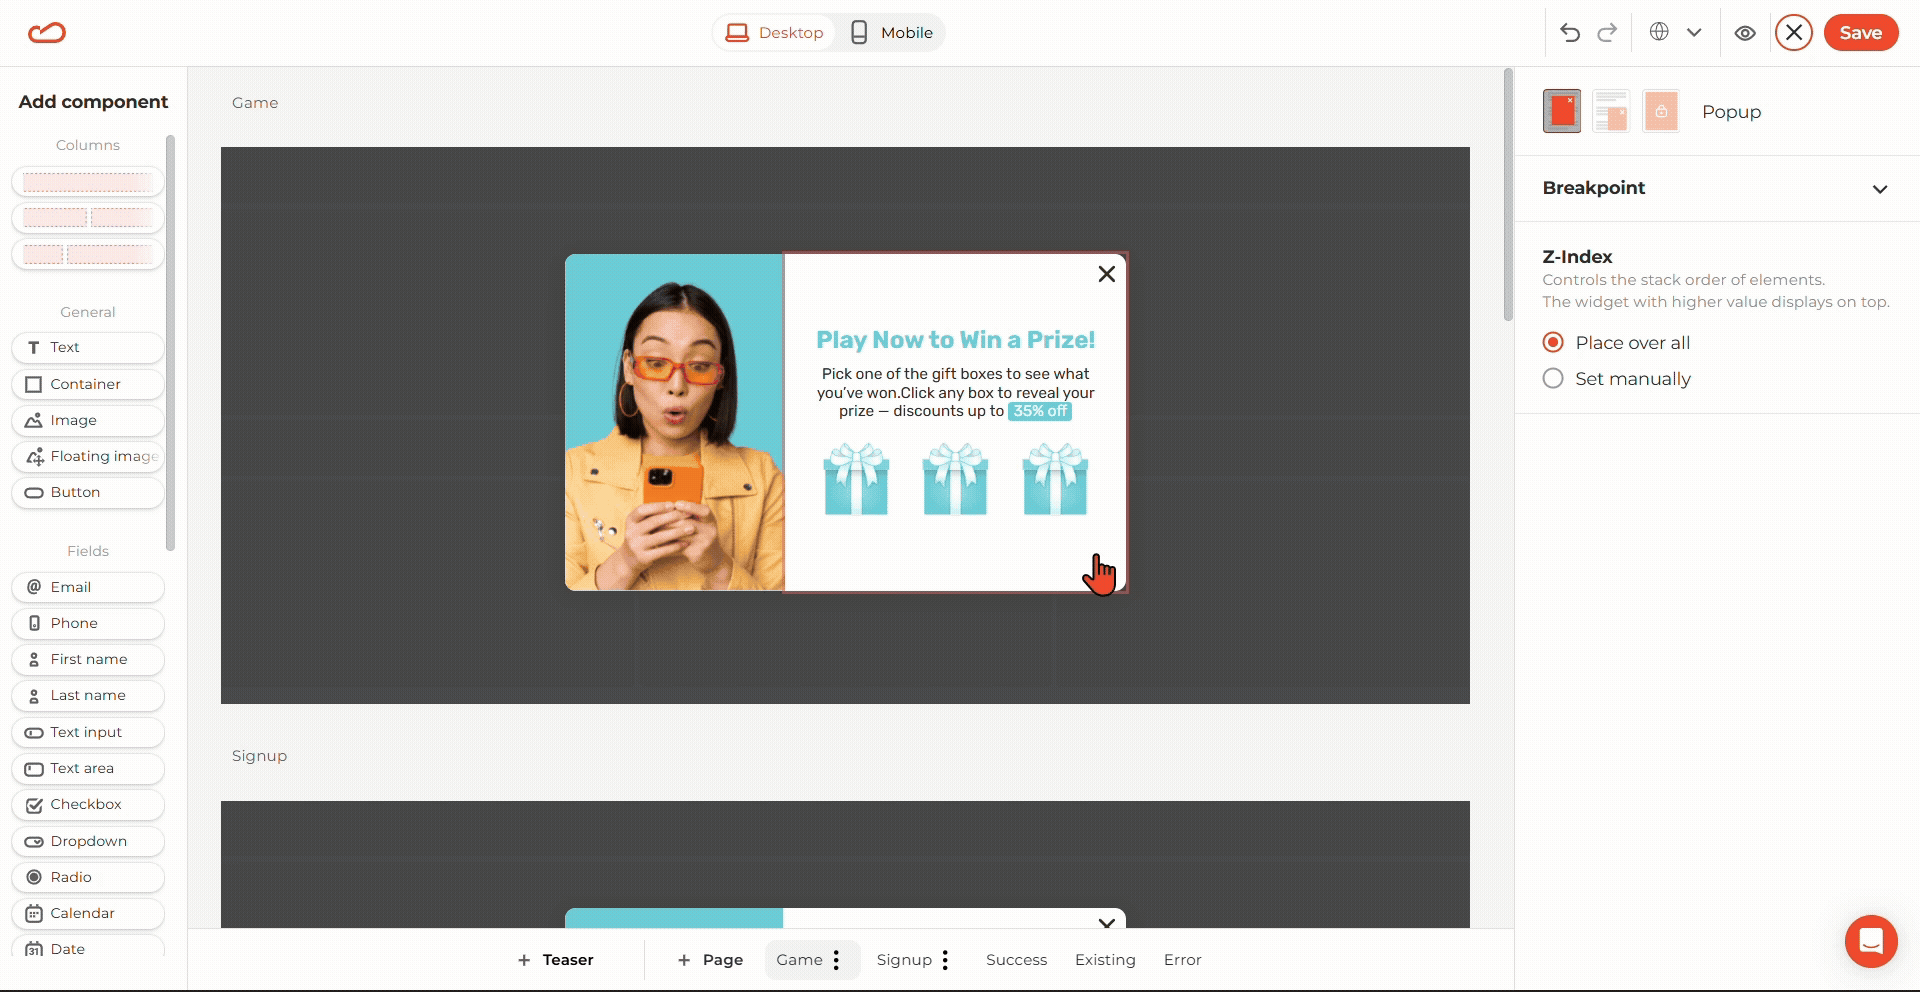
Task: Click the cloud logo in top-left
Action: (47, 33)
